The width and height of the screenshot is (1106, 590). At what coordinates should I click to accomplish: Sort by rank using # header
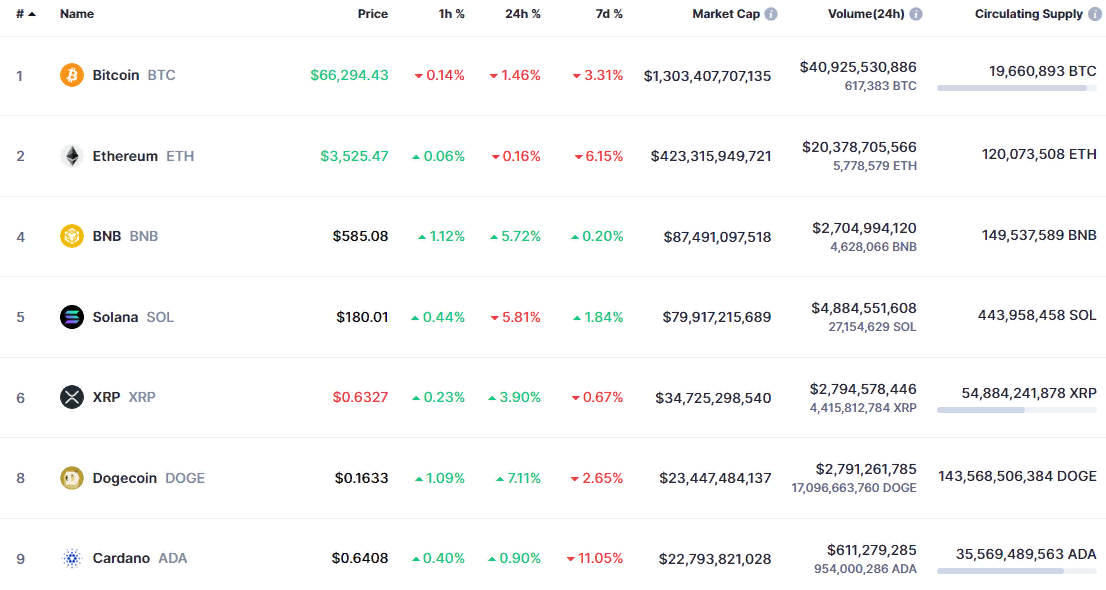25,14
